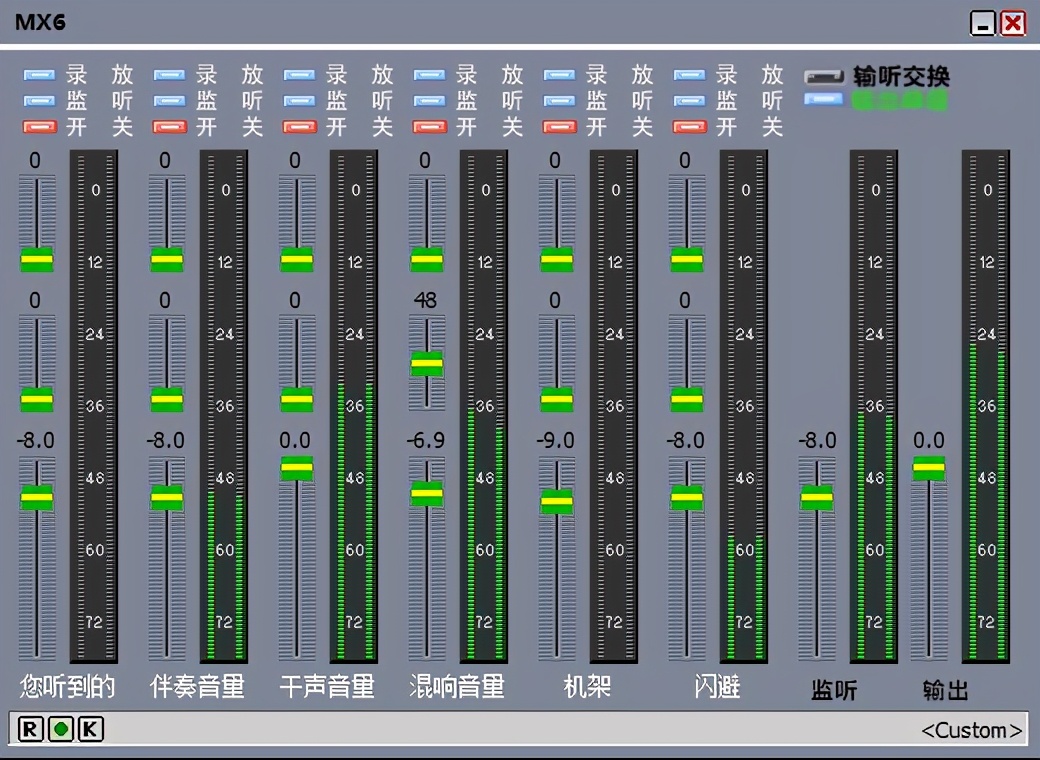
Task: Click the blue switch below 输听交换
Action: click(x=822, y=99)
